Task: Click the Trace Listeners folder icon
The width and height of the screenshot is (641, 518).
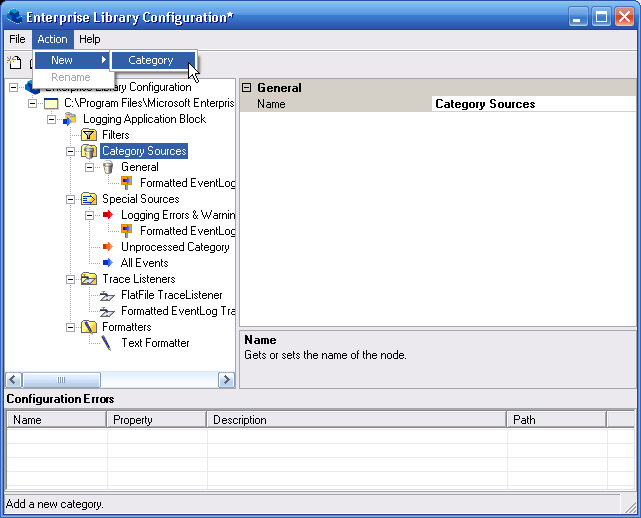Action: click(89, 279)
